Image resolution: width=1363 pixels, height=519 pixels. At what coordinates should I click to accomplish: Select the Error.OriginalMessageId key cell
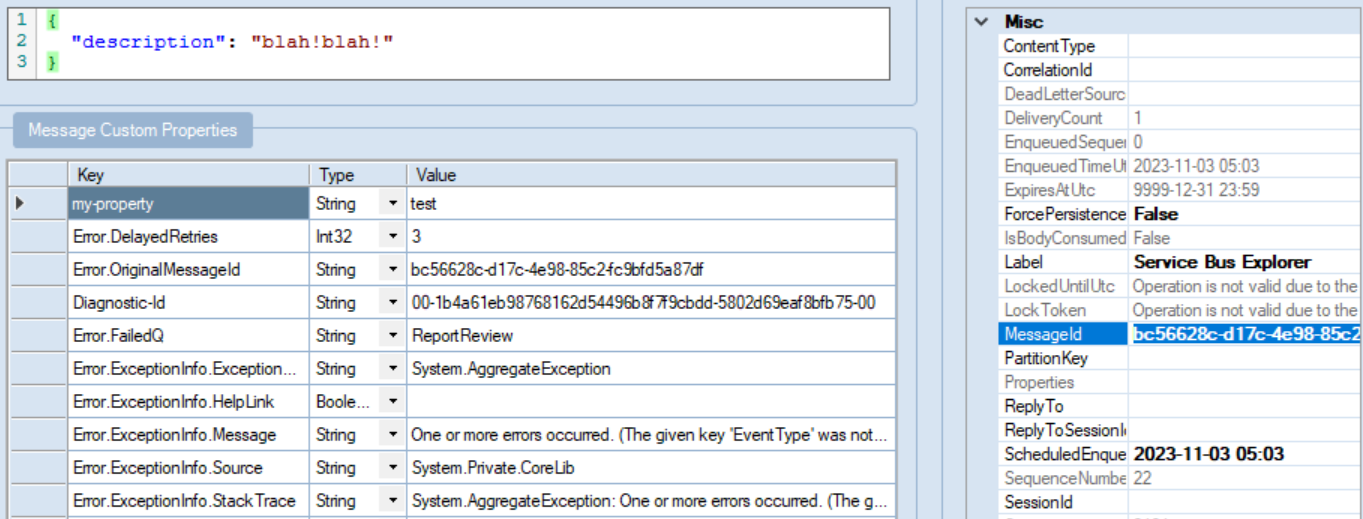(188, 269)
